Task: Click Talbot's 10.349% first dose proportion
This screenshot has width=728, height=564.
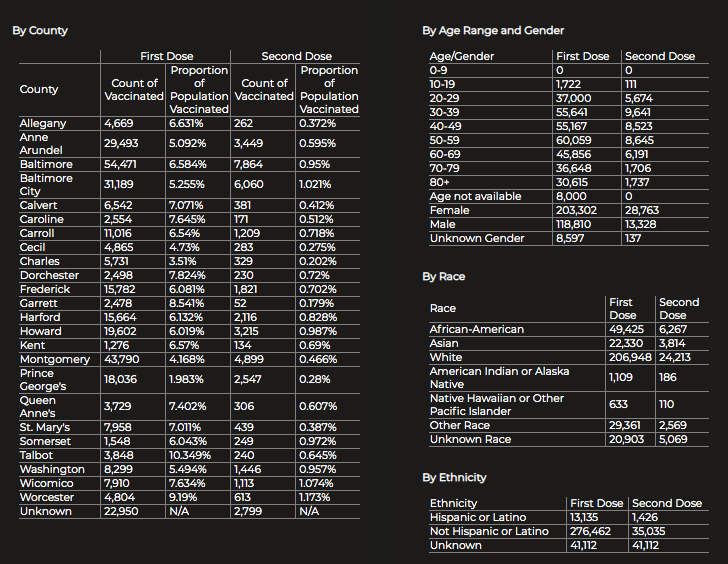Action: [x=190, y=455]
